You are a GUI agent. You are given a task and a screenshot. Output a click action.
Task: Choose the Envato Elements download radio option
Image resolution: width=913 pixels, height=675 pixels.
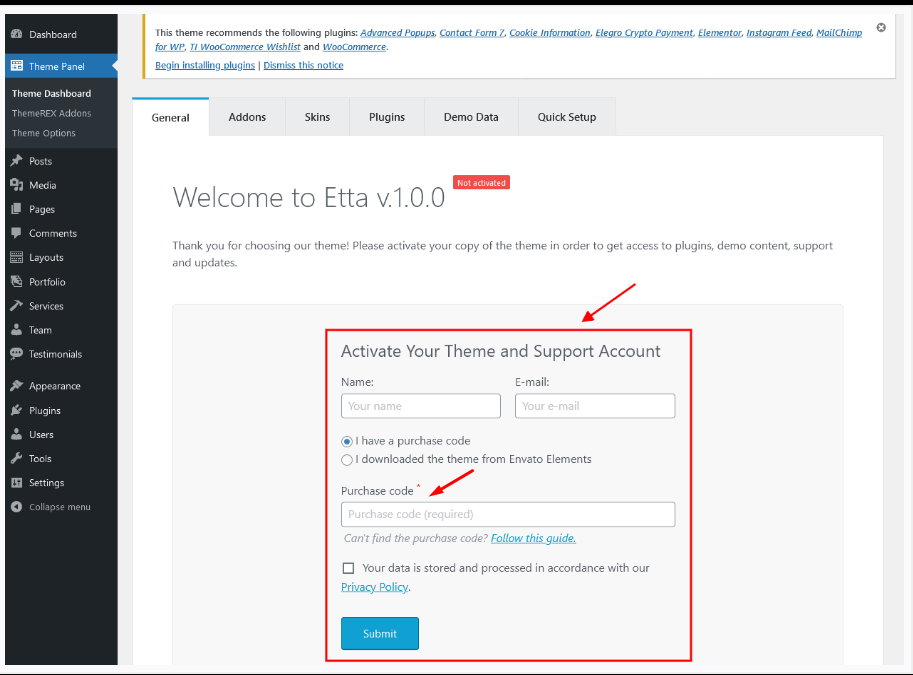[347, 460]
